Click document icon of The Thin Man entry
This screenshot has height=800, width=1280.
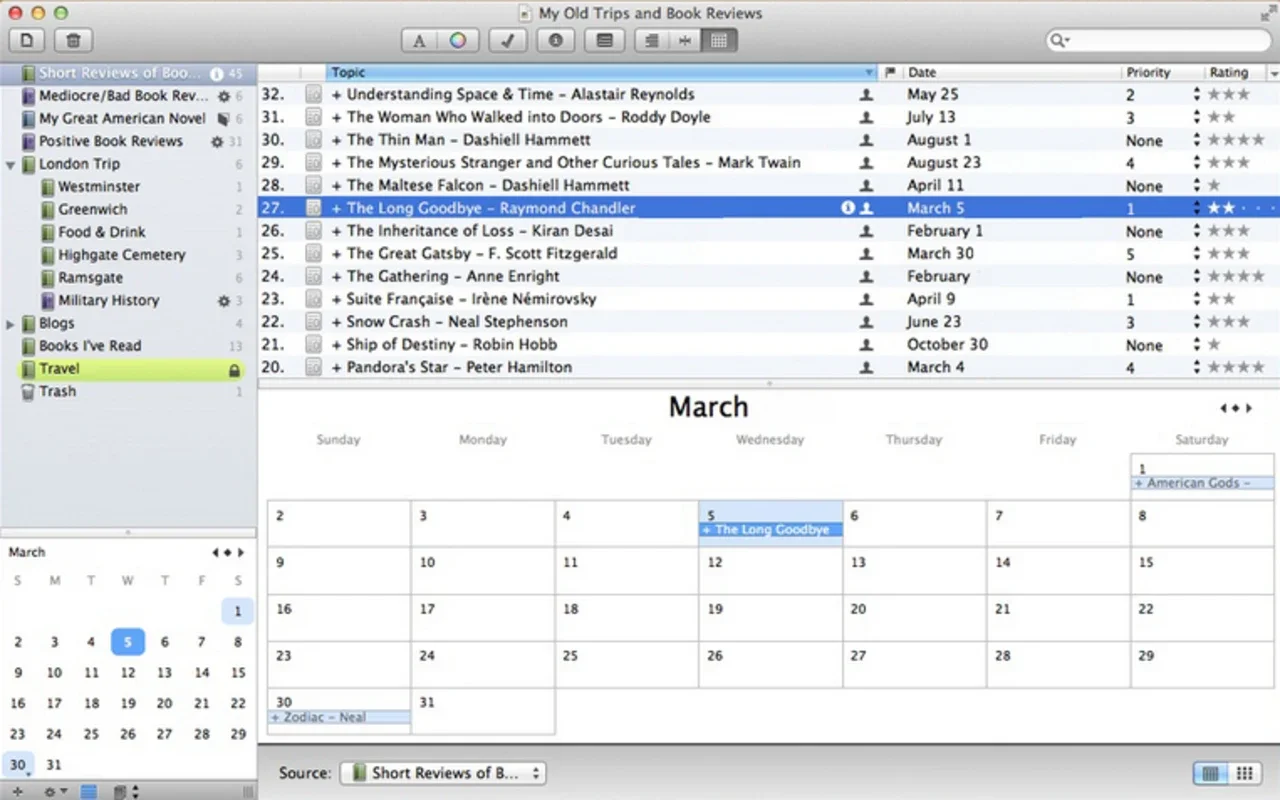click(x=313, y=140)
